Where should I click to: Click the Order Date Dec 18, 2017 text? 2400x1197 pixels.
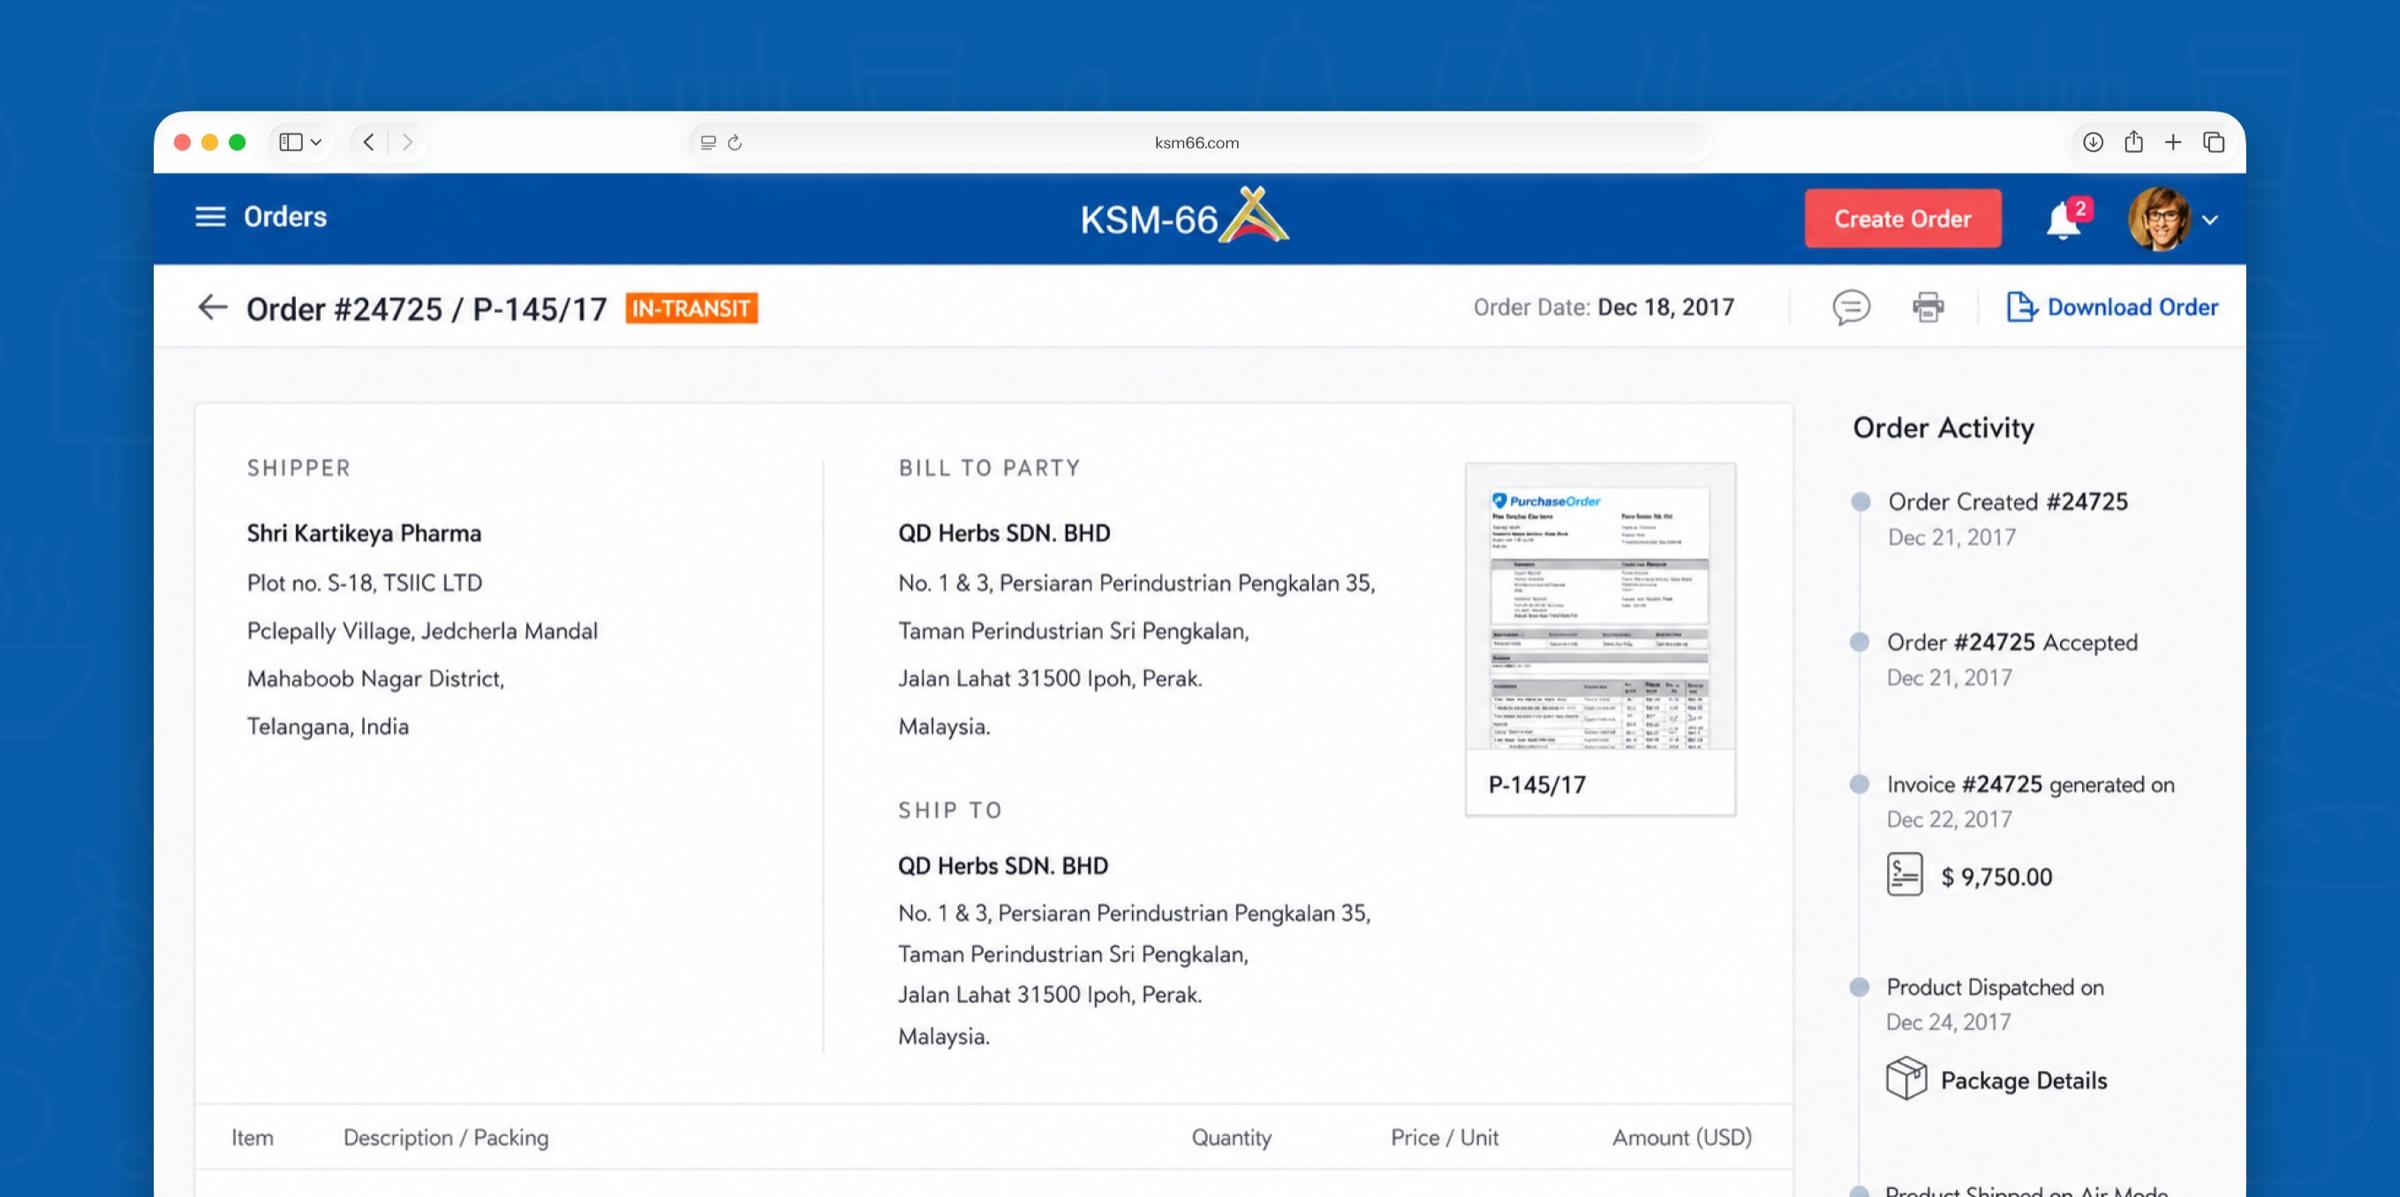(x=1604, y=307)
